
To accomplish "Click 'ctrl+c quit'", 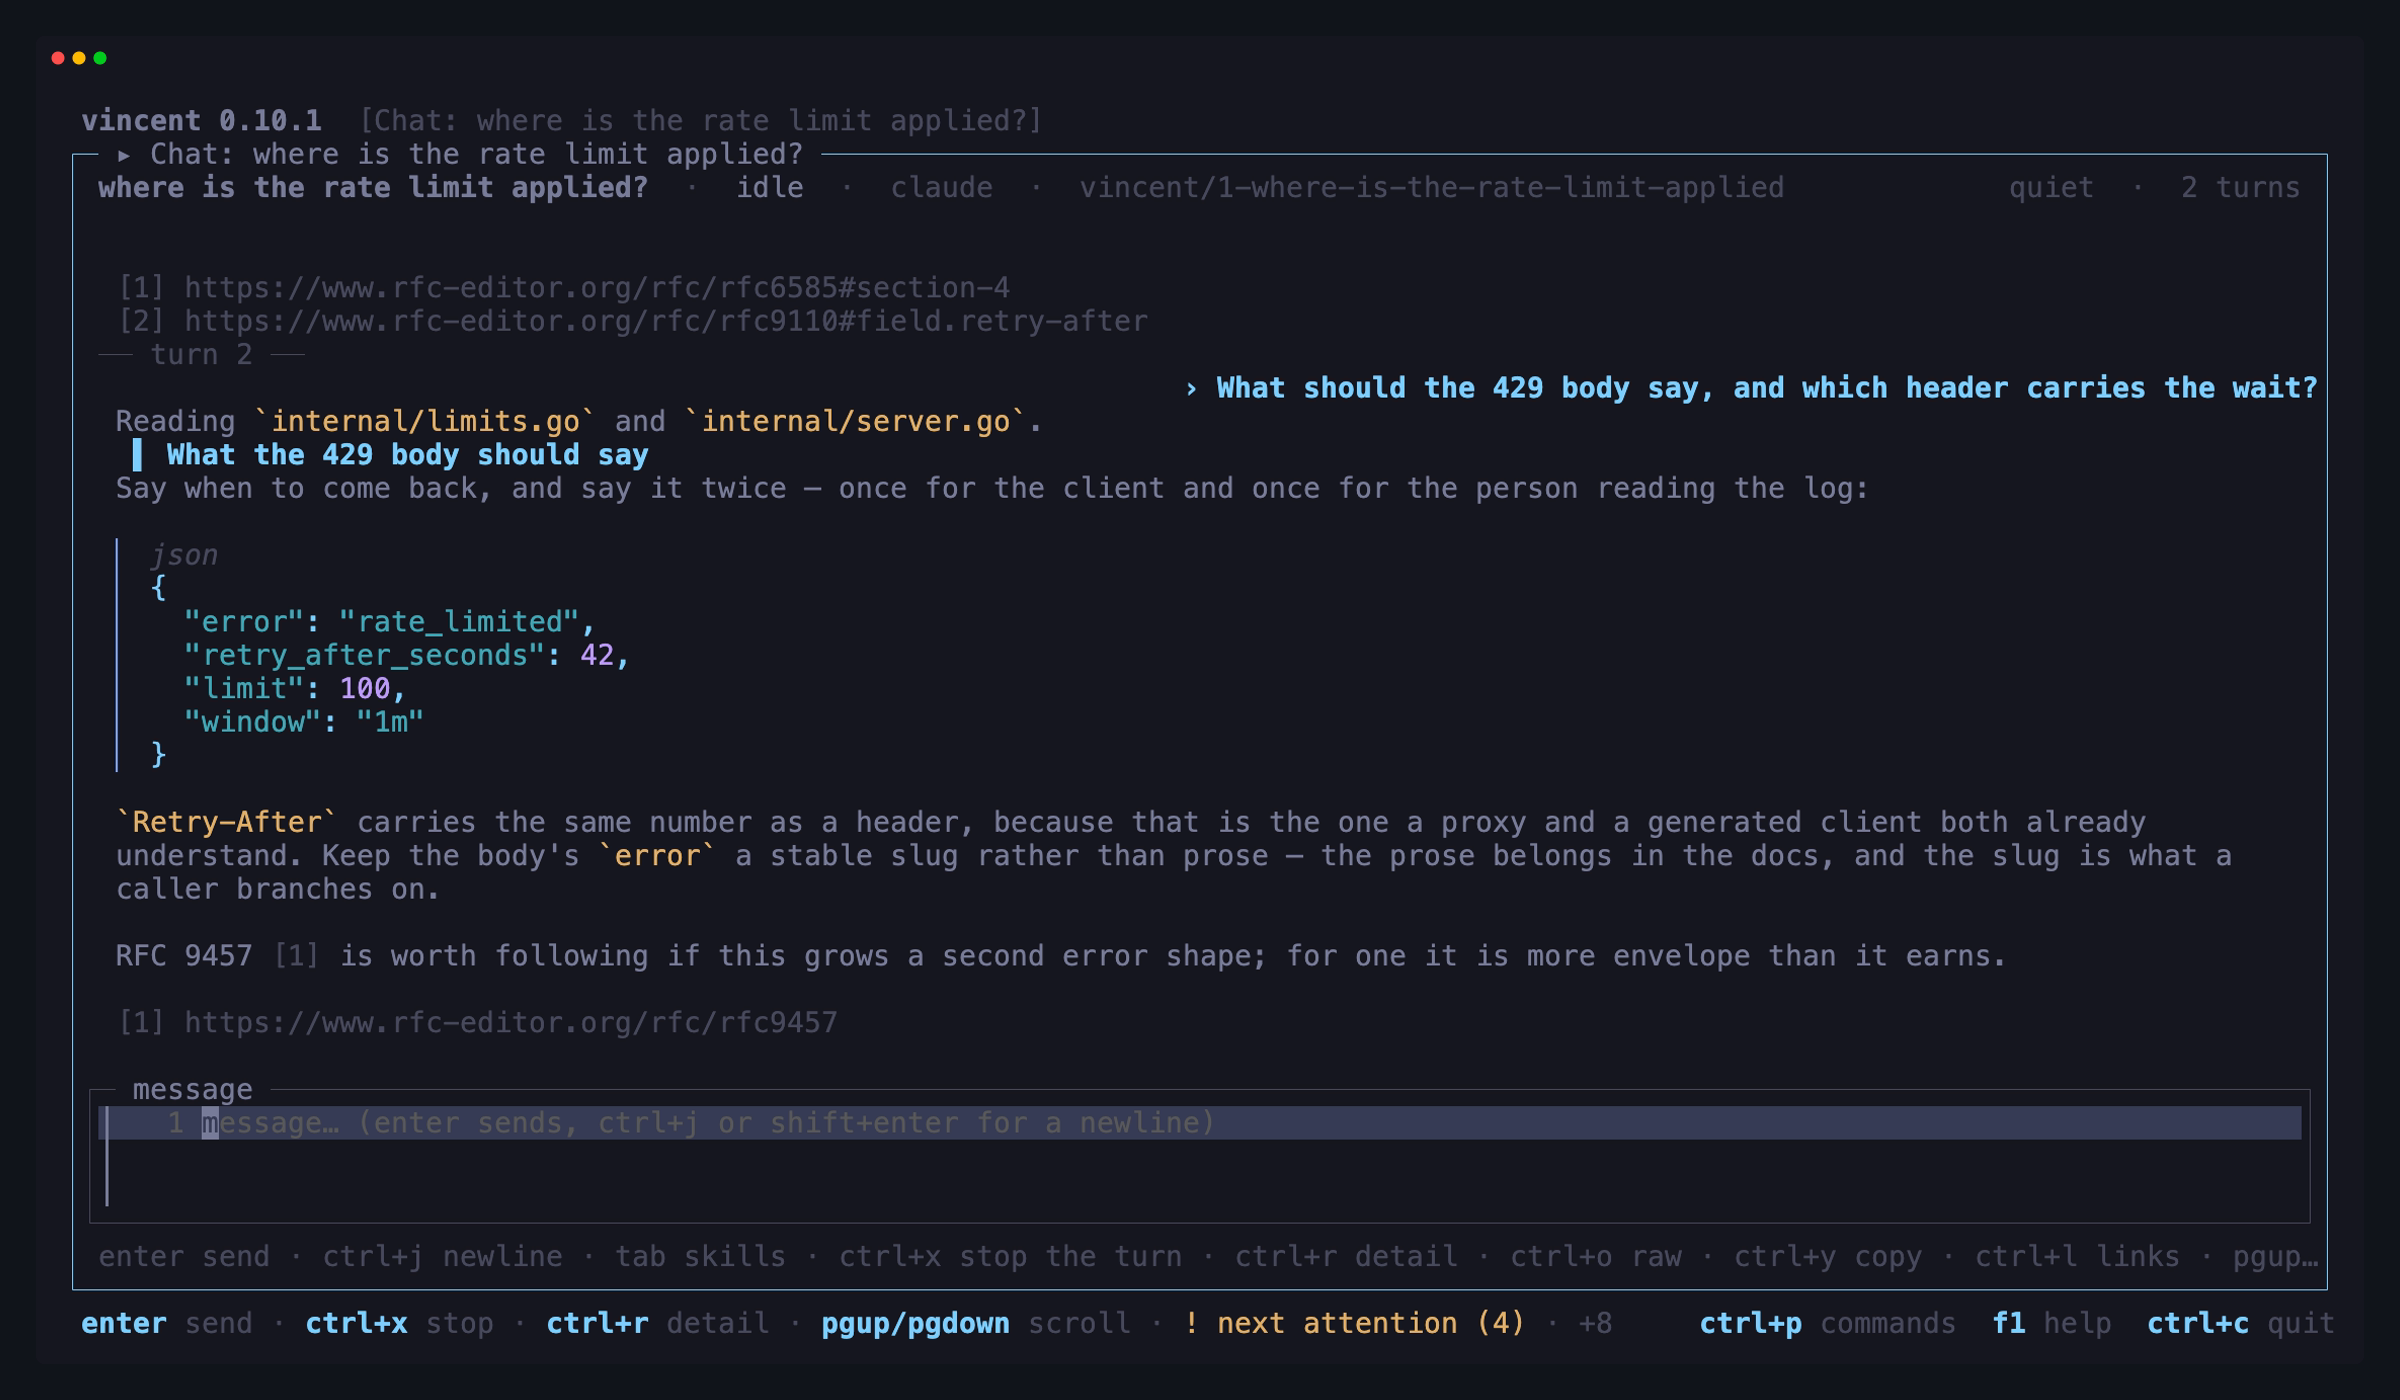I will click(x=2241, y=1323).
